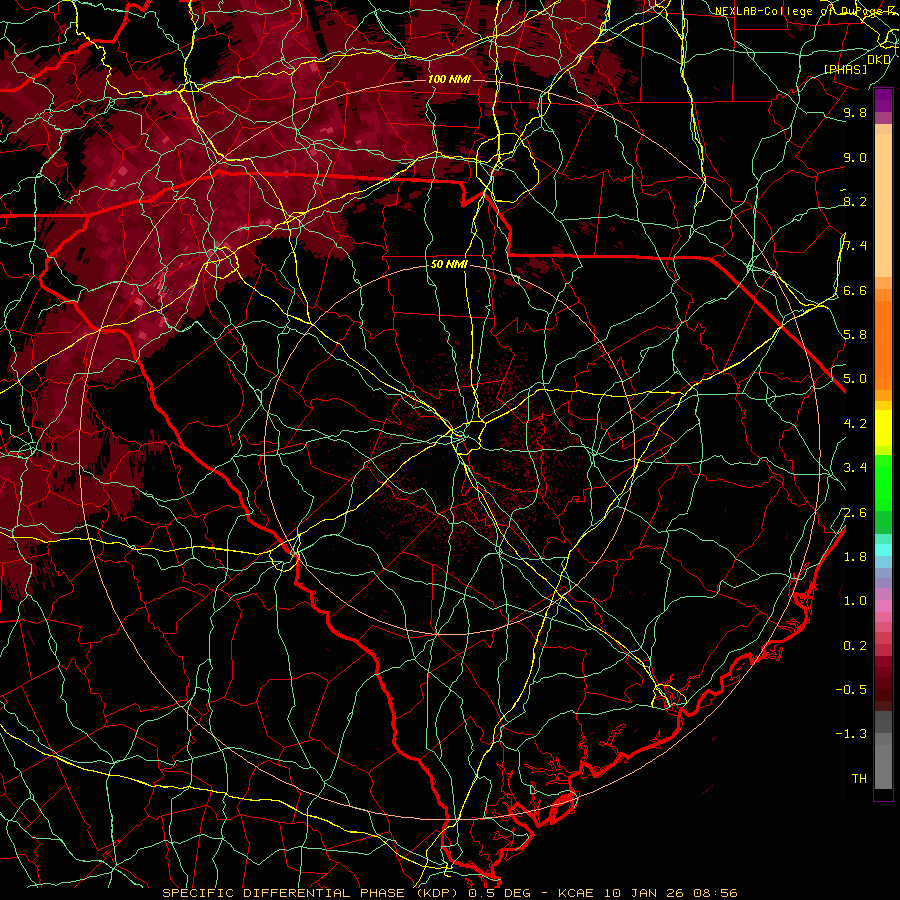Select the cyan segment of the color bar
The image size is (900, 900).
(883, 549)
